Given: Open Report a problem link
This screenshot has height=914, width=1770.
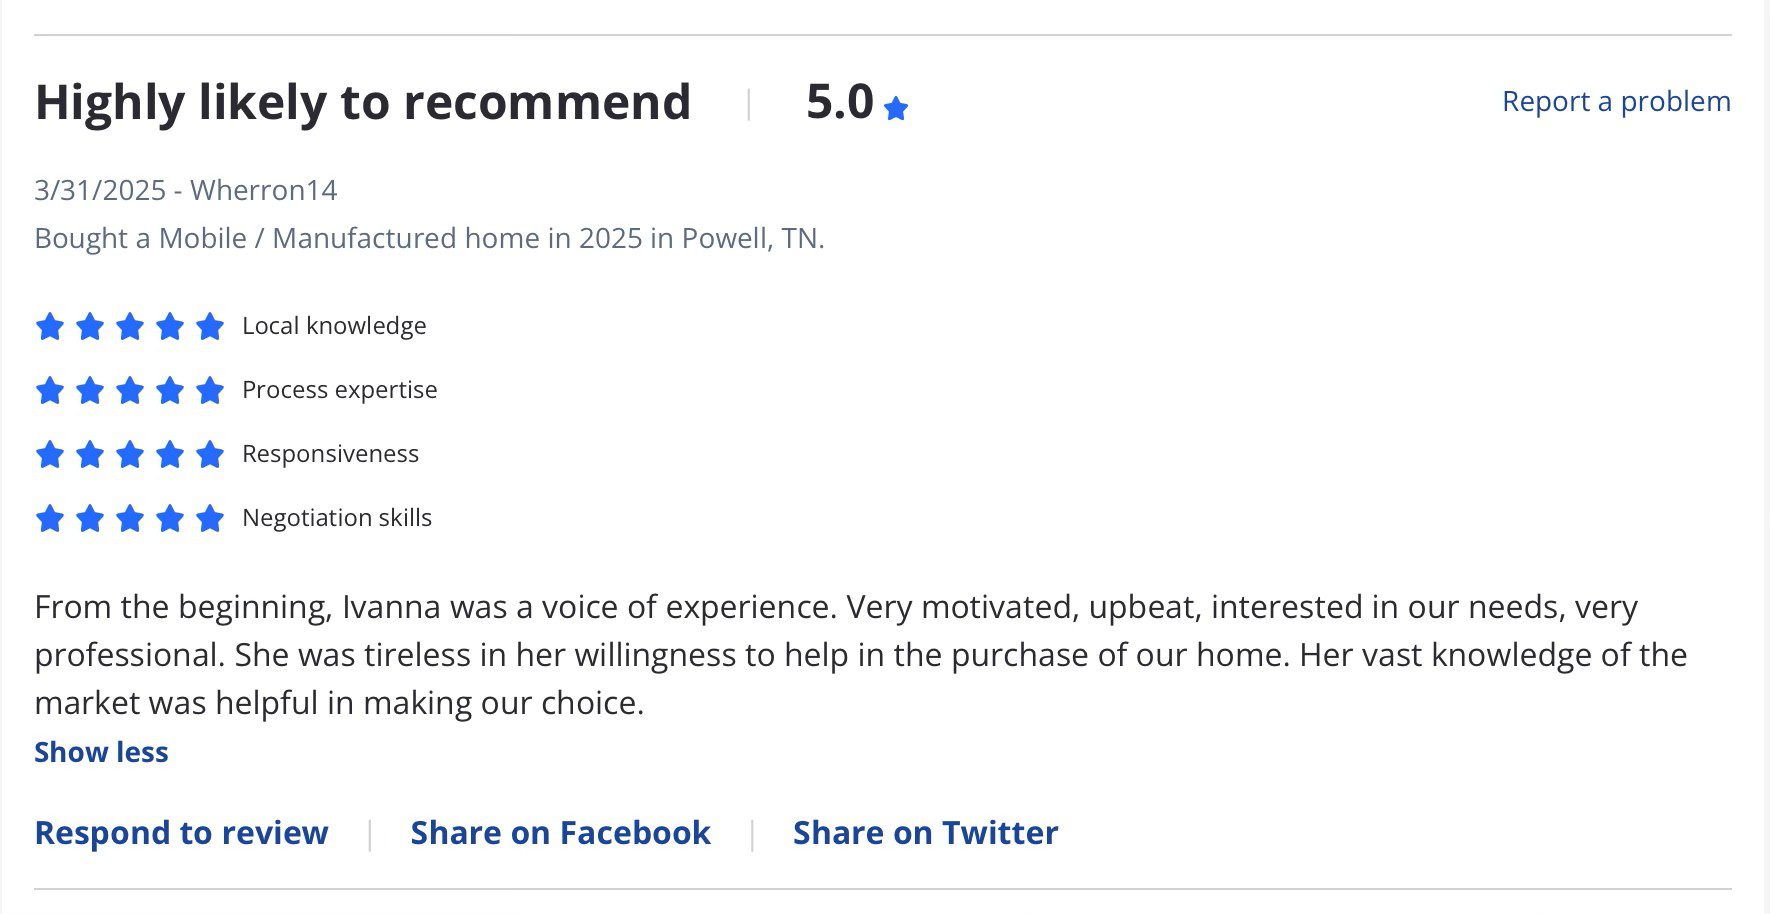Looking at the screenshot, I should point(1616,102).
